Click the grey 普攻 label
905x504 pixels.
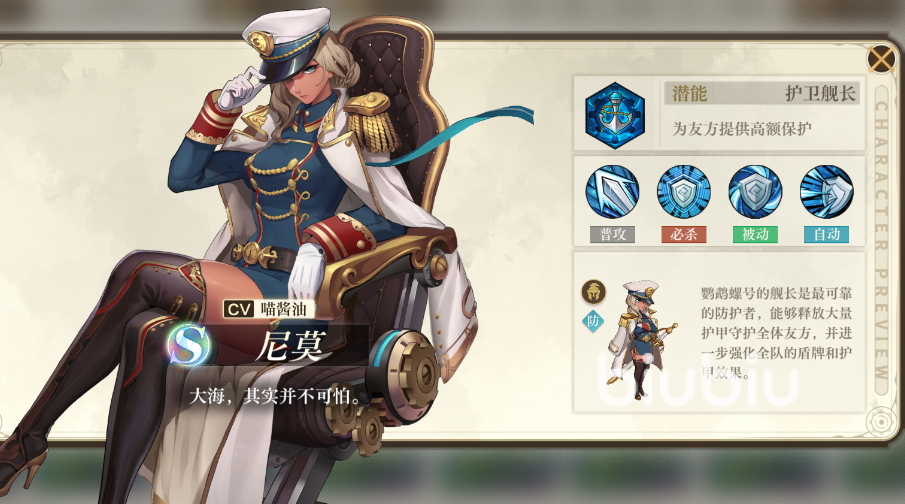pos(612,234)
